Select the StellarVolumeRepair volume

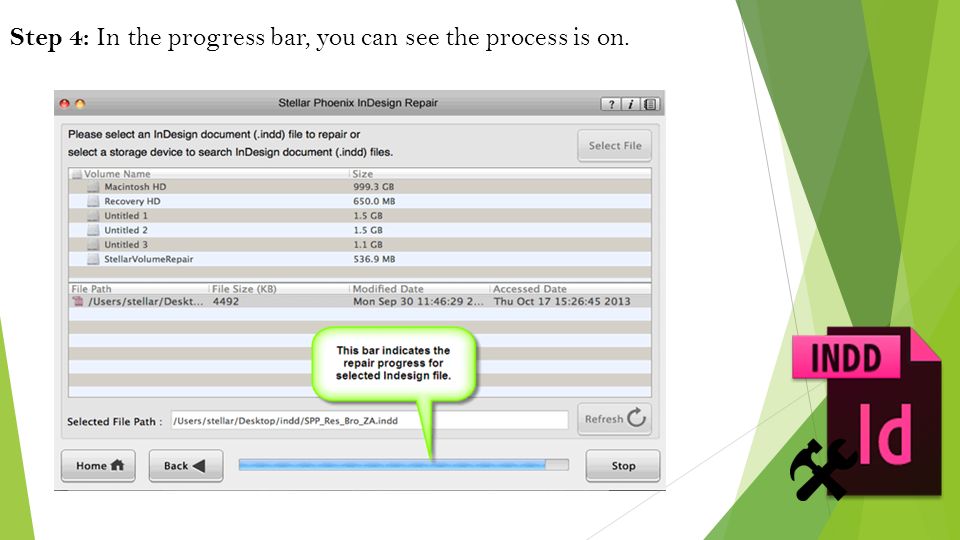(360, 259)
